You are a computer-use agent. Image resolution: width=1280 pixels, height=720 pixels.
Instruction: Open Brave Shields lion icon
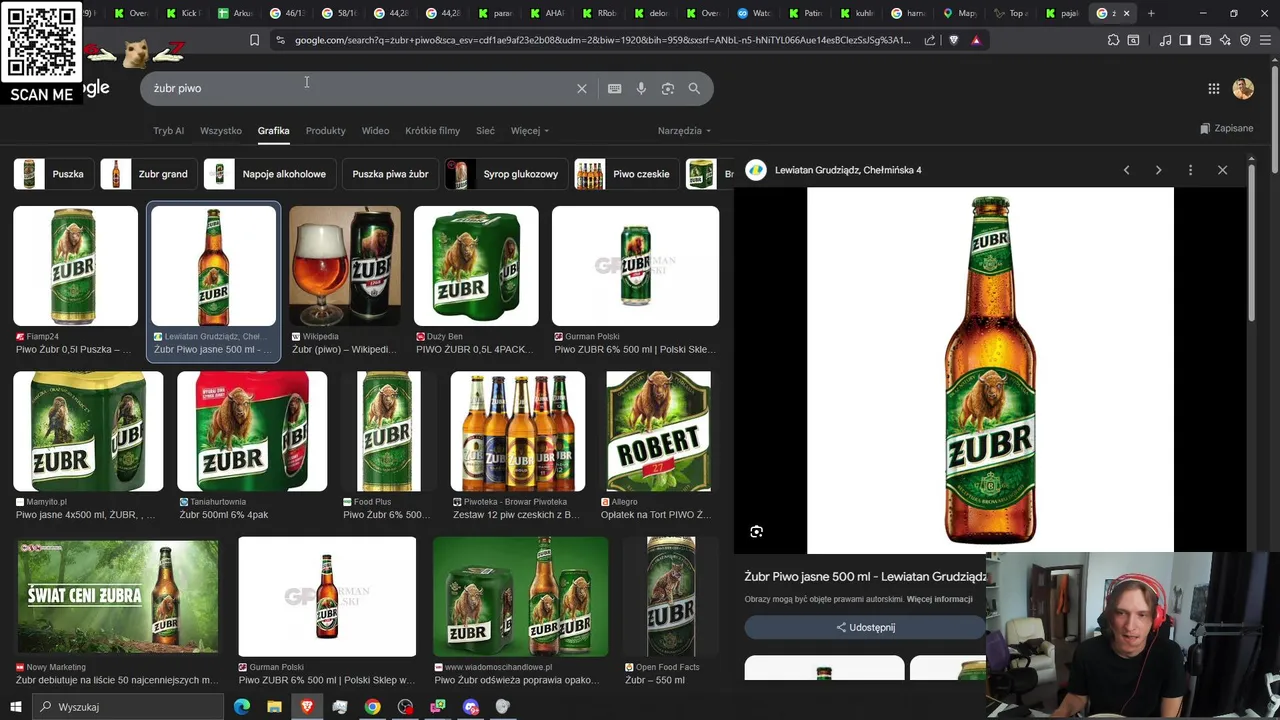(953, 40)
